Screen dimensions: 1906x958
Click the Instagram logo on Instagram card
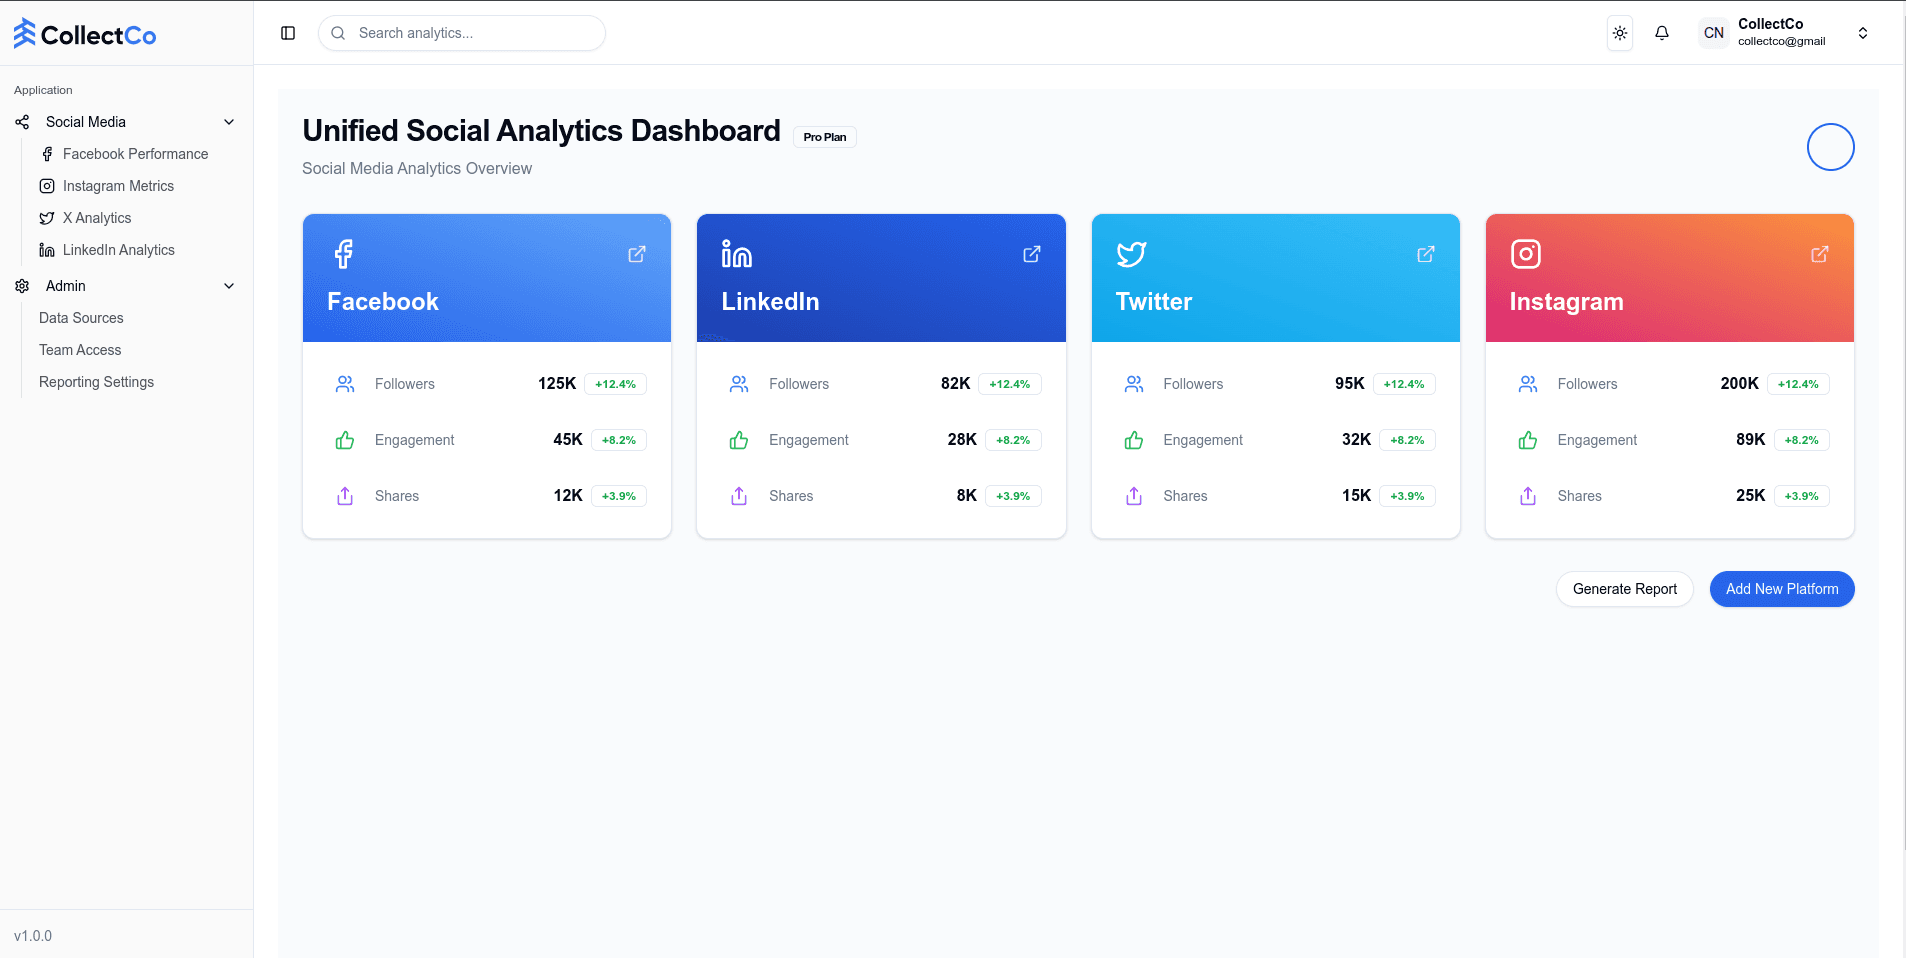coord(1525,254)
